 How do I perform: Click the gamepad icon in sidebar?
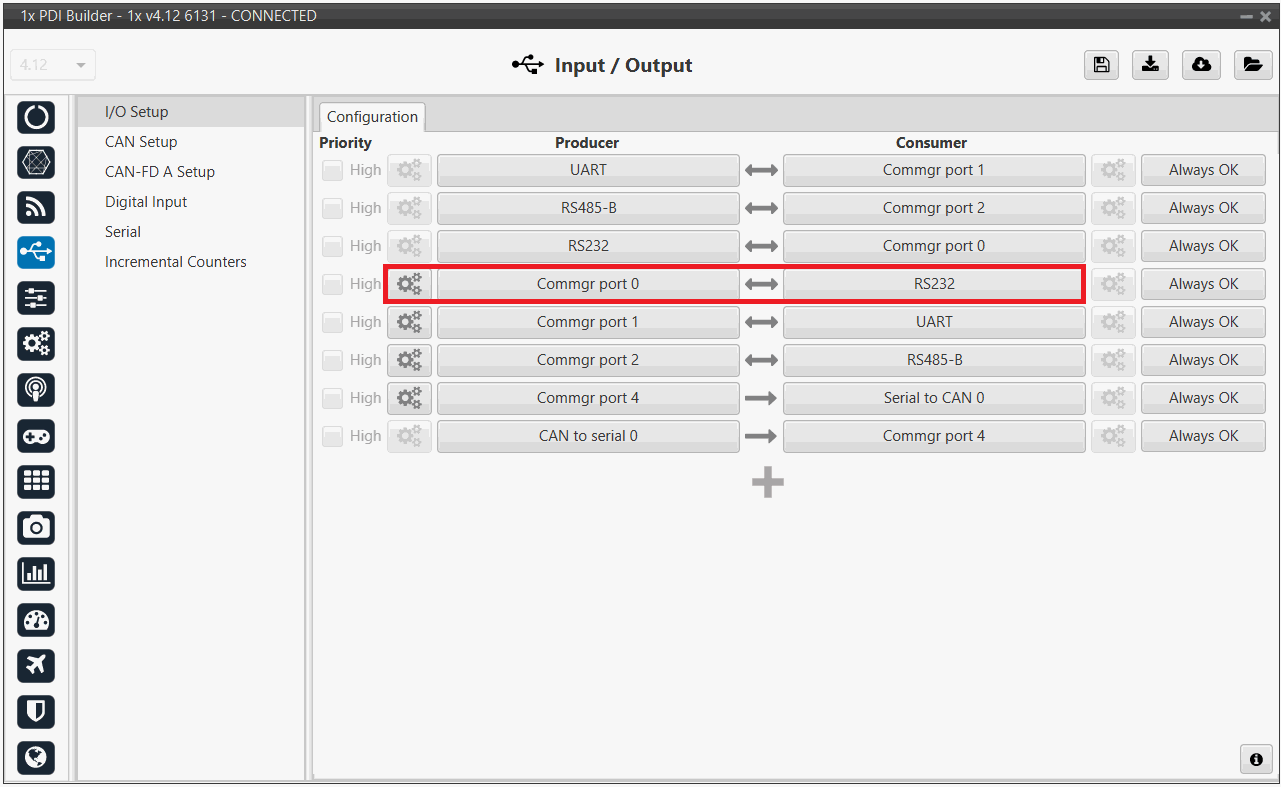(x=36, y=436)
